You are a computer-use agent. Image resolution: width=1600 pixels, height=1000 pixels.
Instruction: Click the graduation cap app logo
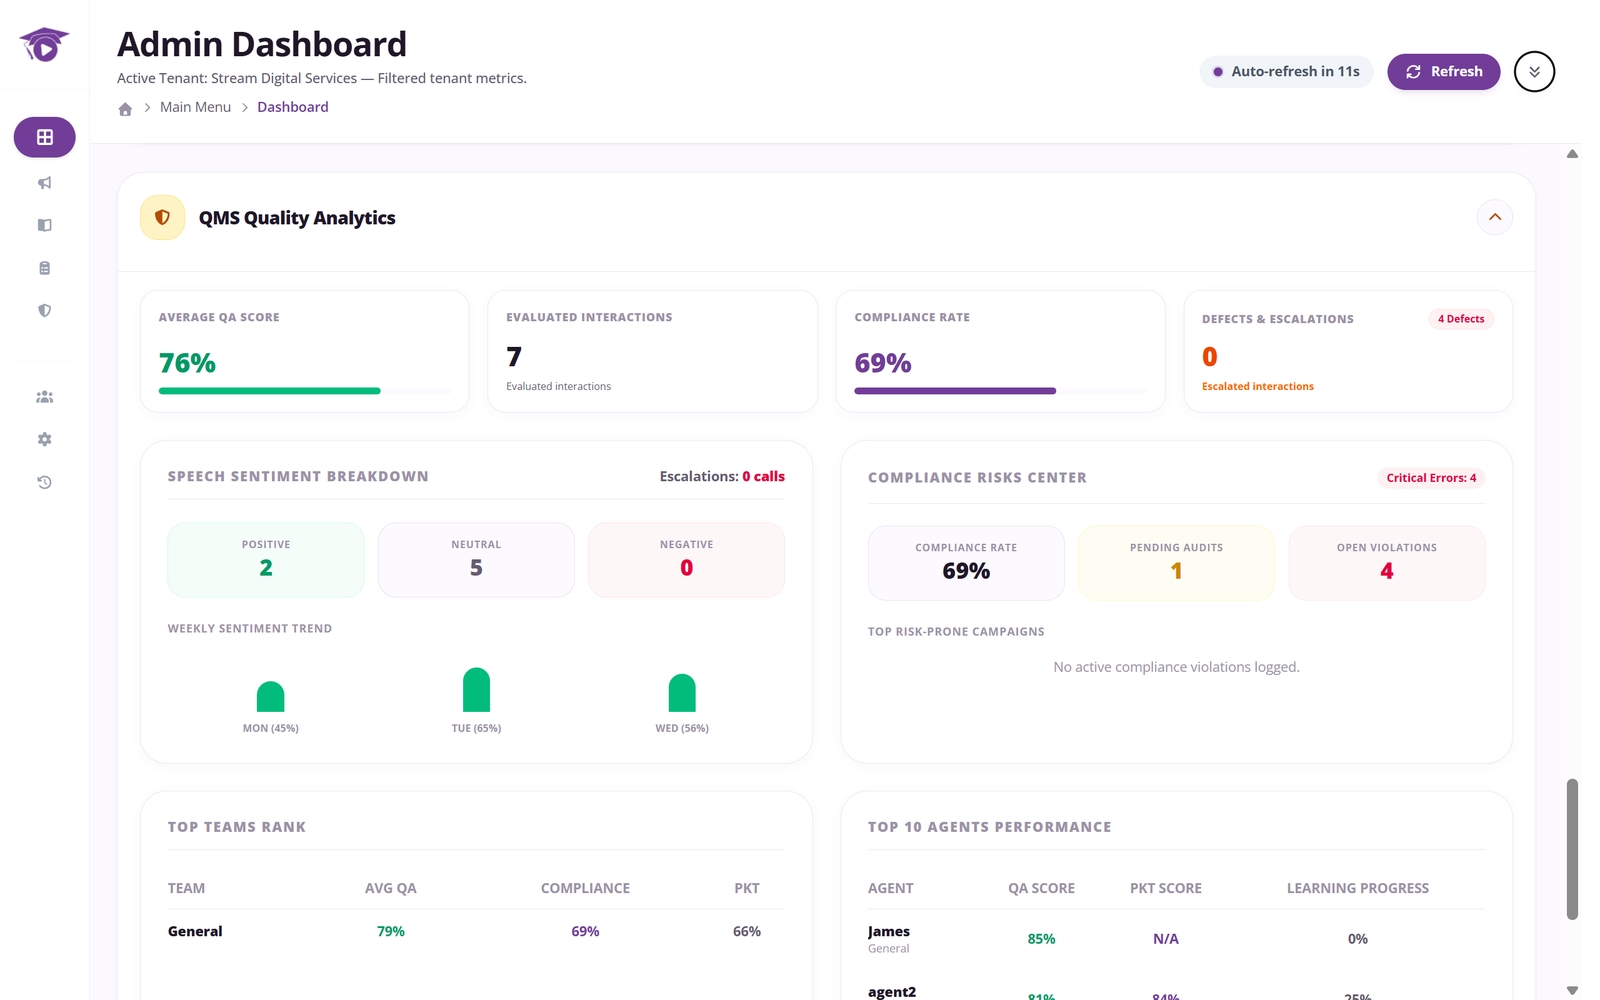pos(44,45)
